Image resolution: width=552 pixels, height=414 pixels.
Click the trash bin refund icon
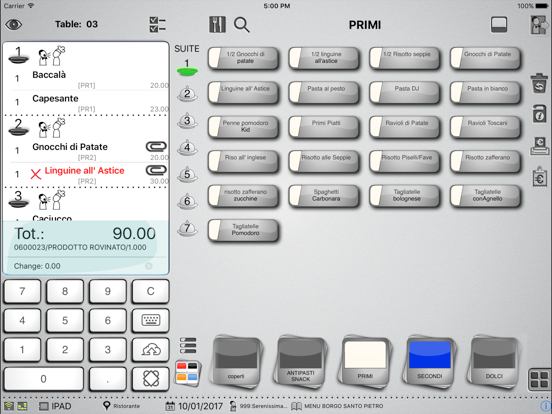[539, 83]
